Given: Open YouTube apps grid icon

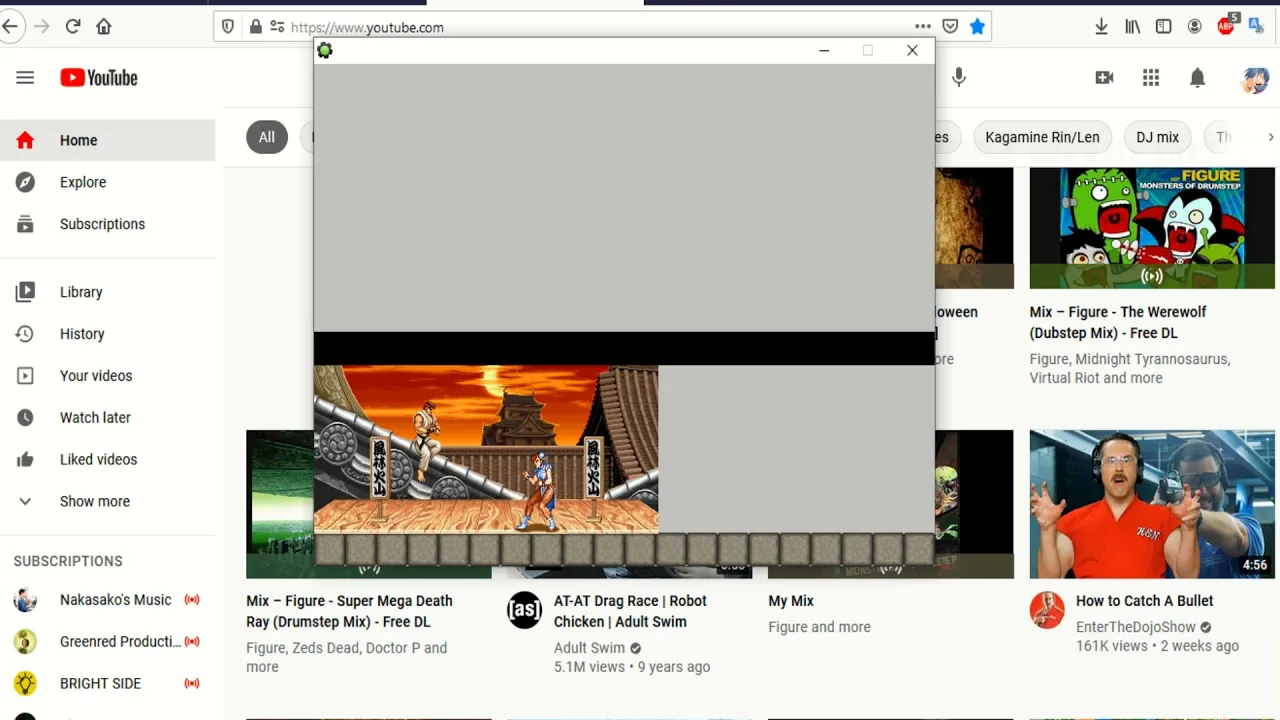Looking at the screenshot, I should tap(1151, 78).
